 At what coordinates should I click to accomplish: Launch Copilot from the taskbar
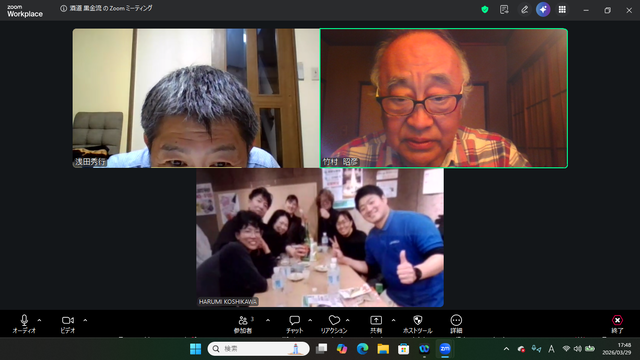pyautogui.click(x=342, y=349)
